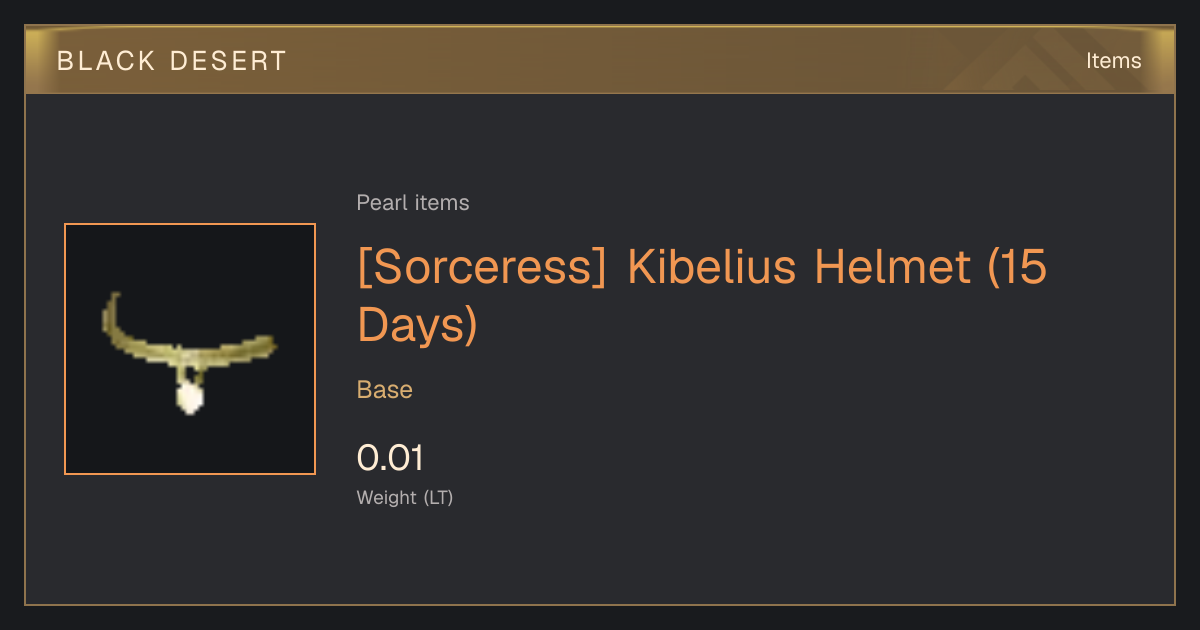
Task: Click the (LT) unit text
Action: coord(439,497)
